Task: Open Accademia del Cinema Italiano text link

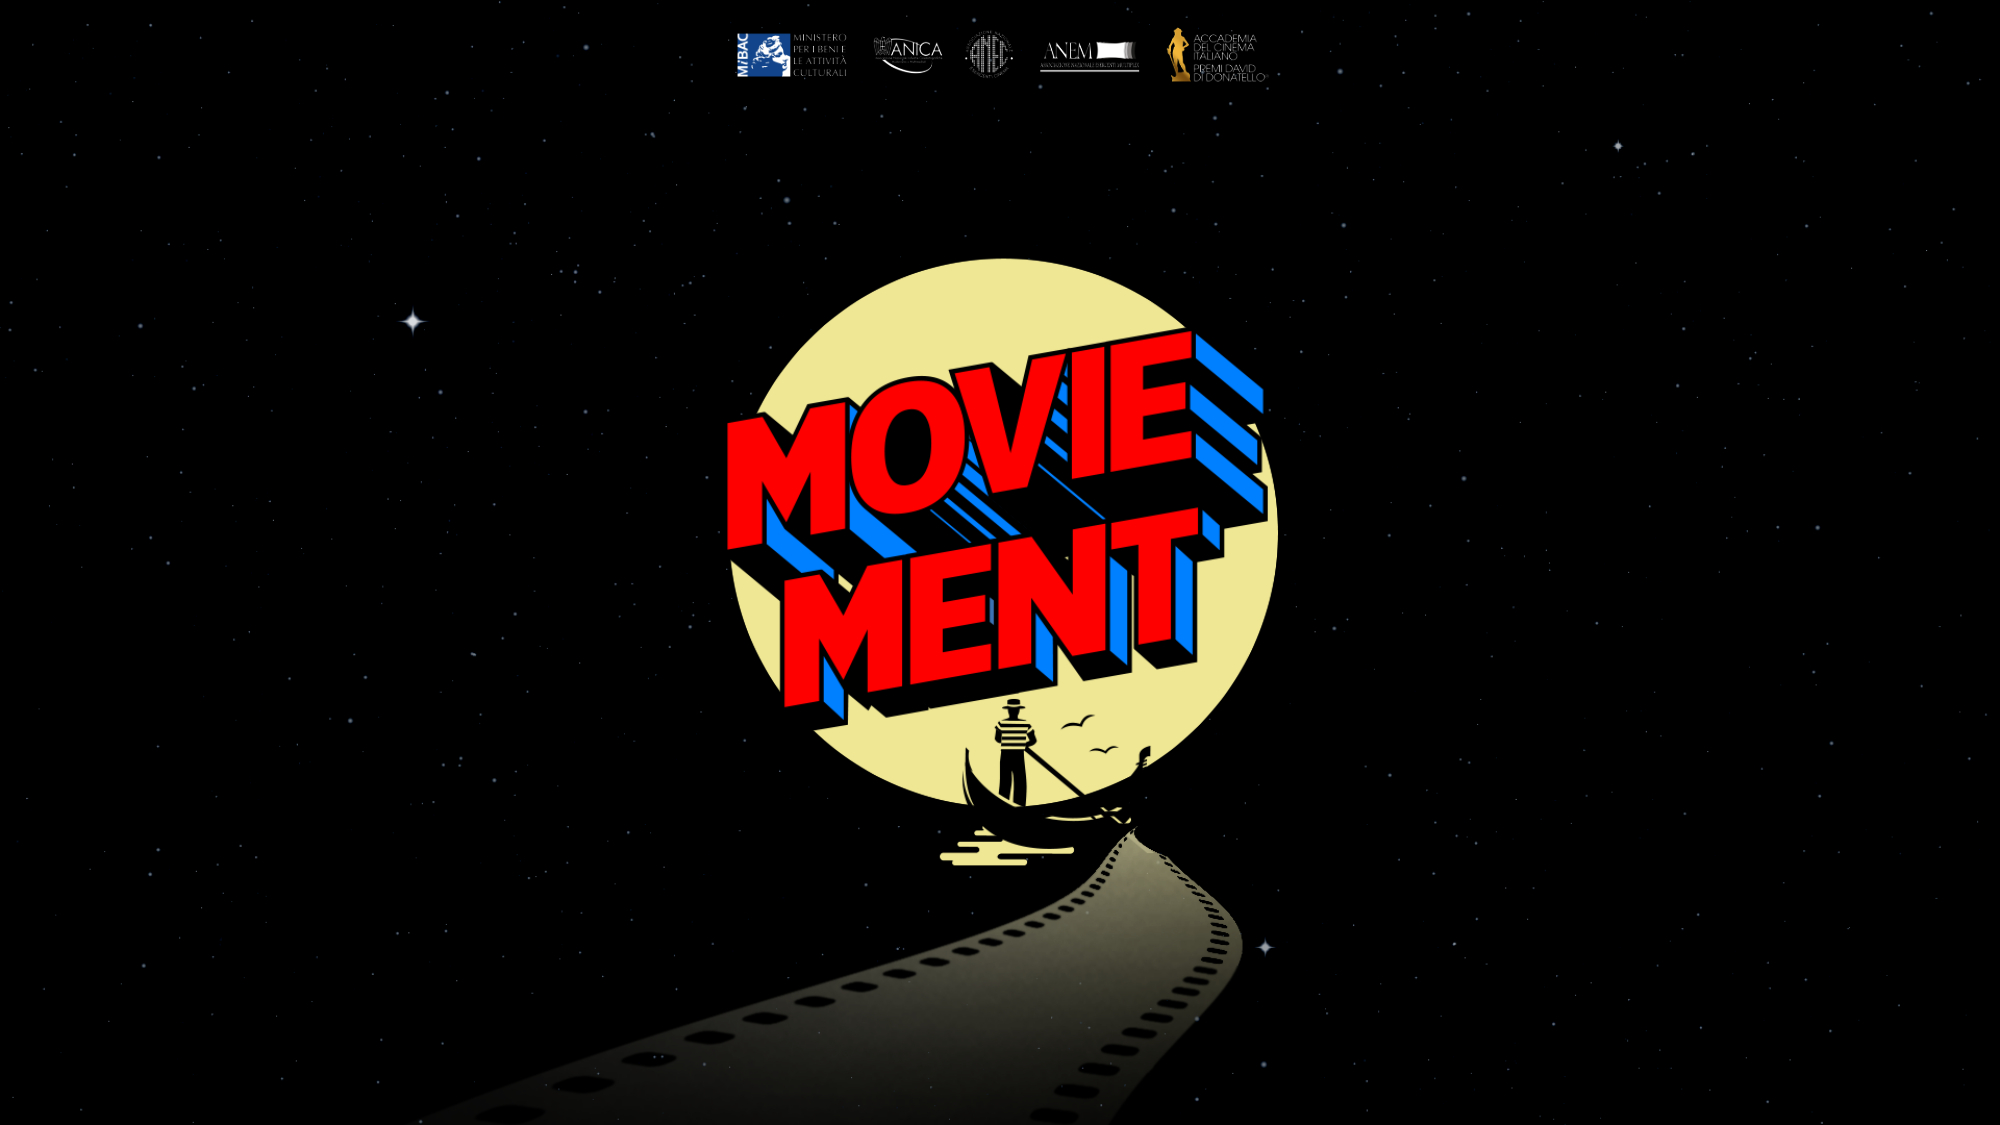Action: 1224,47
